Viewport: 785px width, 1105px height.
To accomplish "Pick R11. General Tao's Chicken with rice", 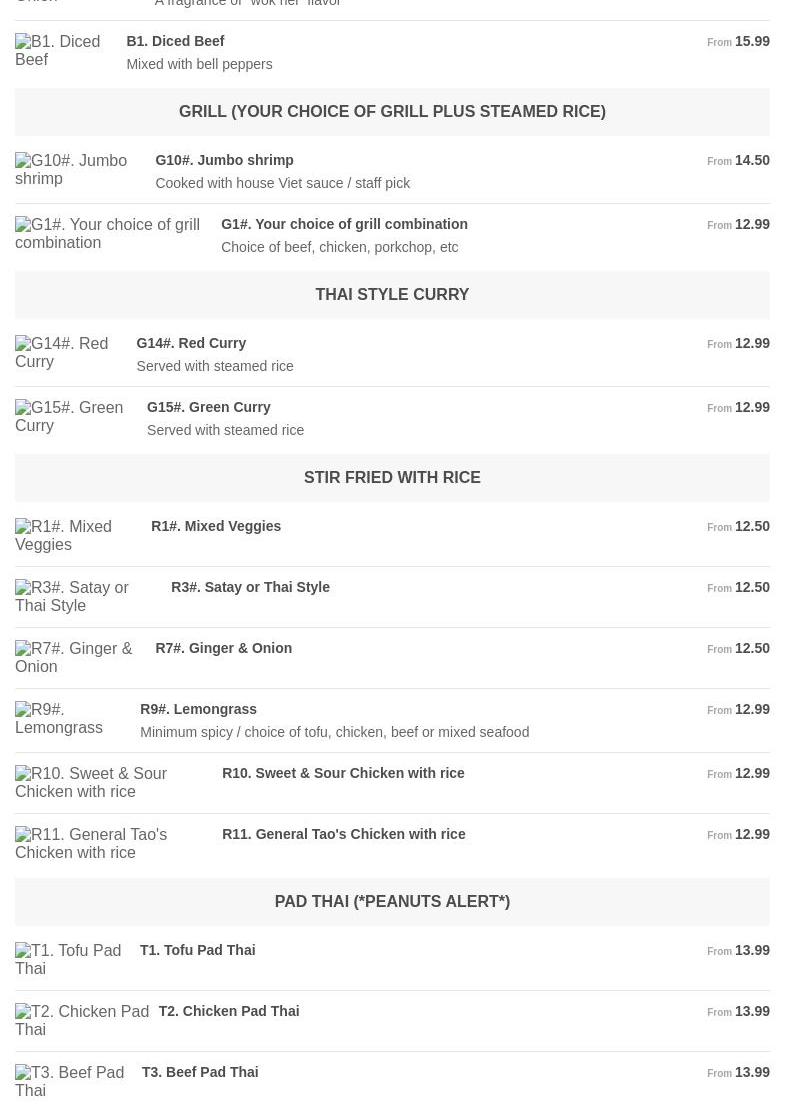I will click(x=343, y=834).
